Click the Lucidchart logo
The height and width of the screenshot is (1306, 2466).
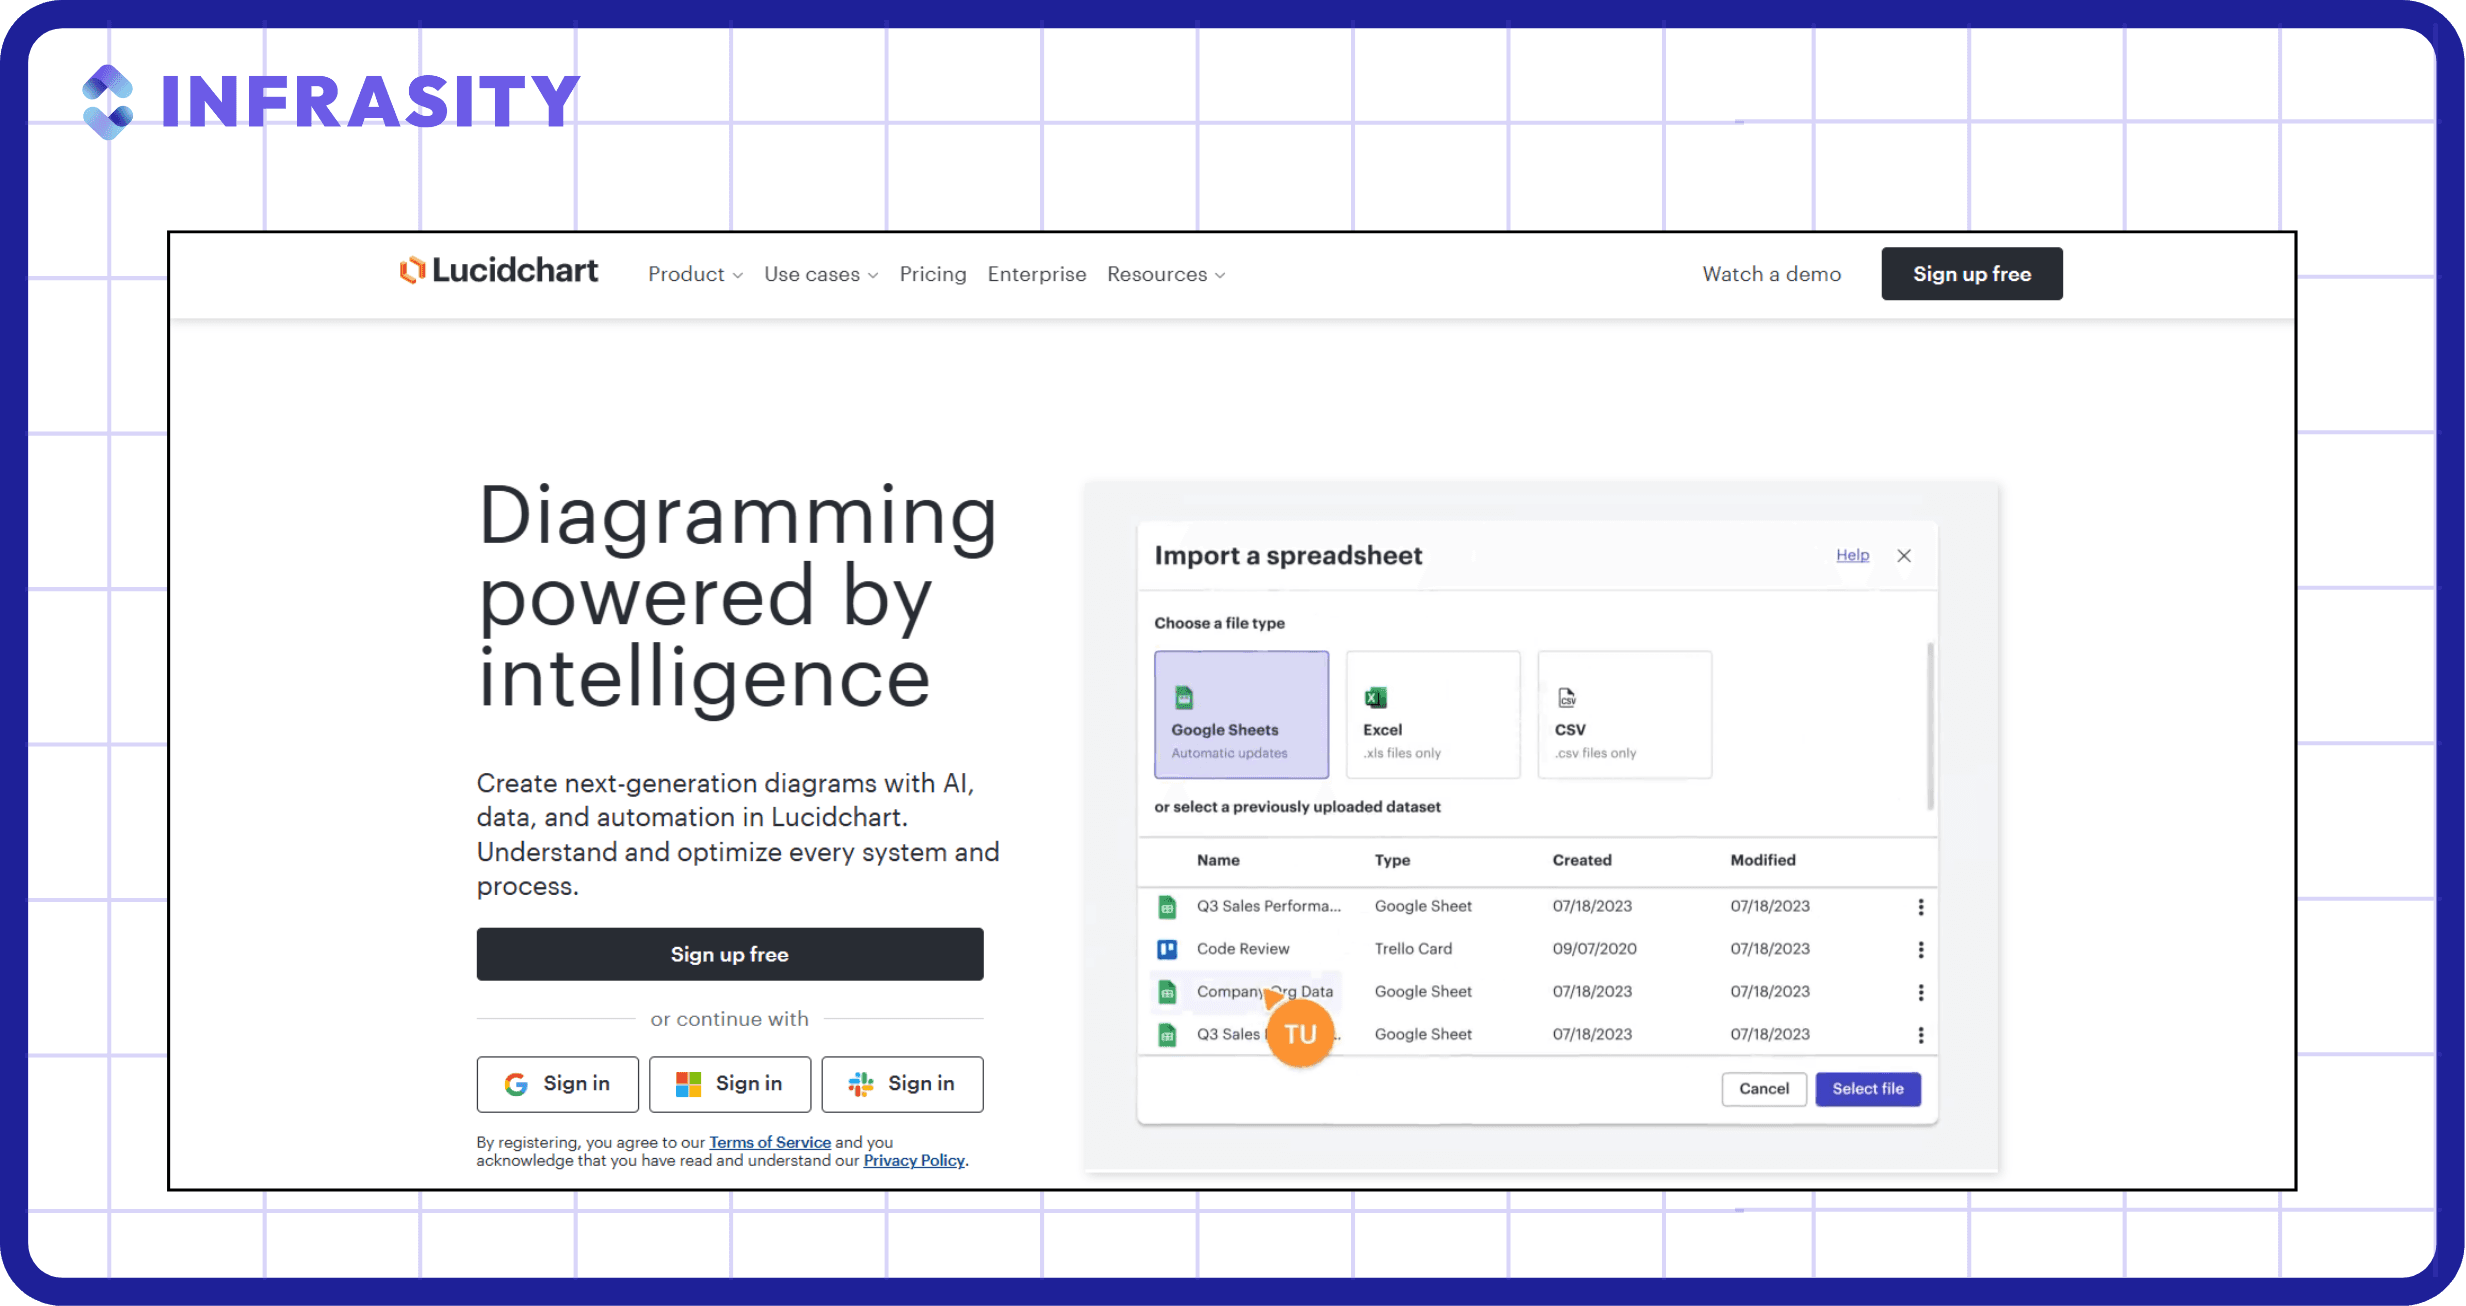[498, 271]
